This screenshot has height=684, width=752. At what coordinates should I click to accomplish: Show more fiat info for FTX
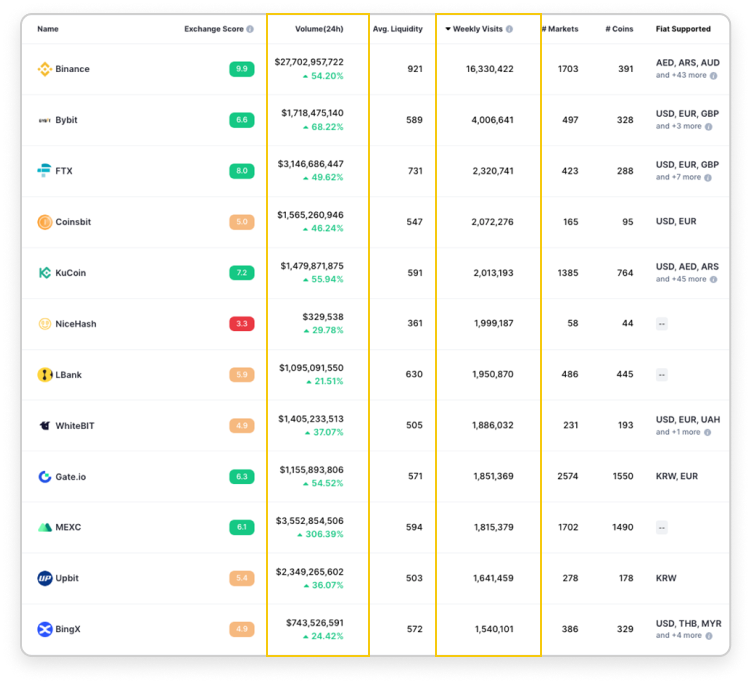(708, 178)
